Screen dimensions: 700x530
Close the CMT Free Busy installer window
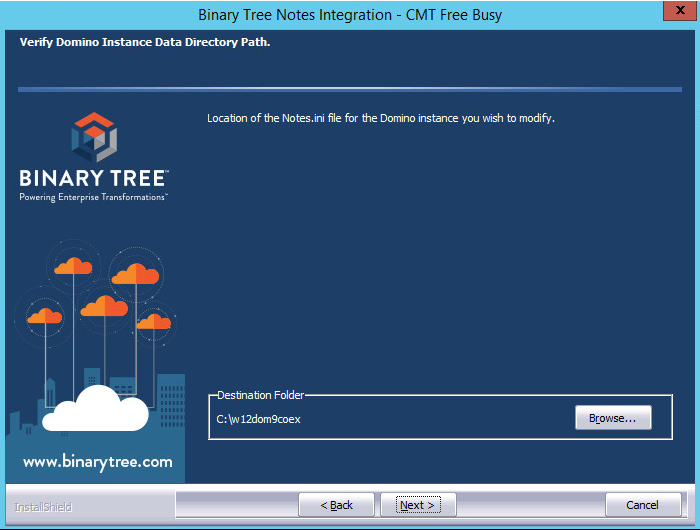(679, 10)
